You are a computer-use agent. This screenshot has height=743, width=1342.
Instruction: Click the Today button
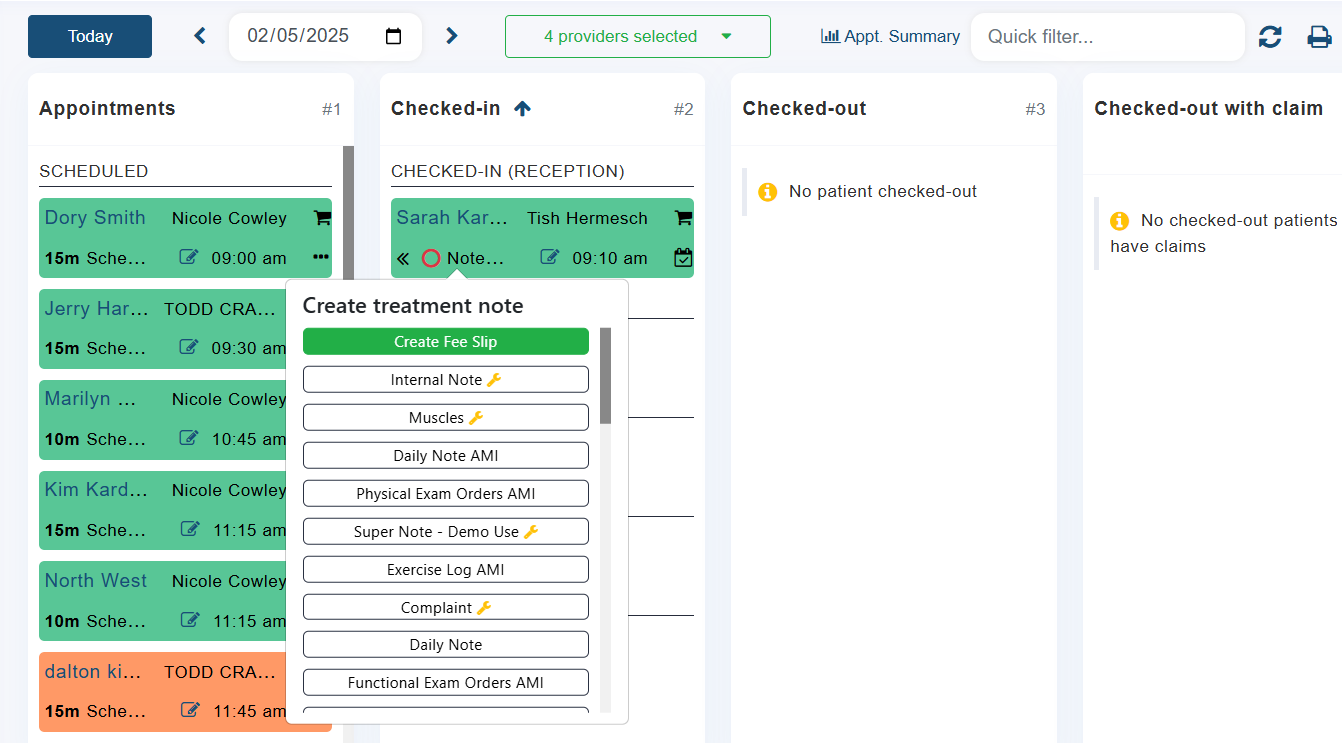click(x=90, y=36)
